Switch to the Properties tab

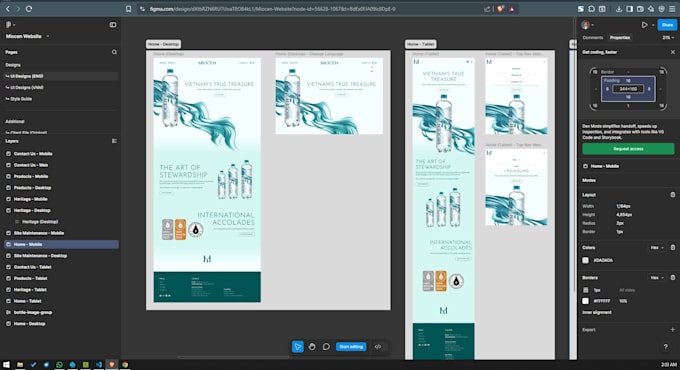(x=620, y=38)
